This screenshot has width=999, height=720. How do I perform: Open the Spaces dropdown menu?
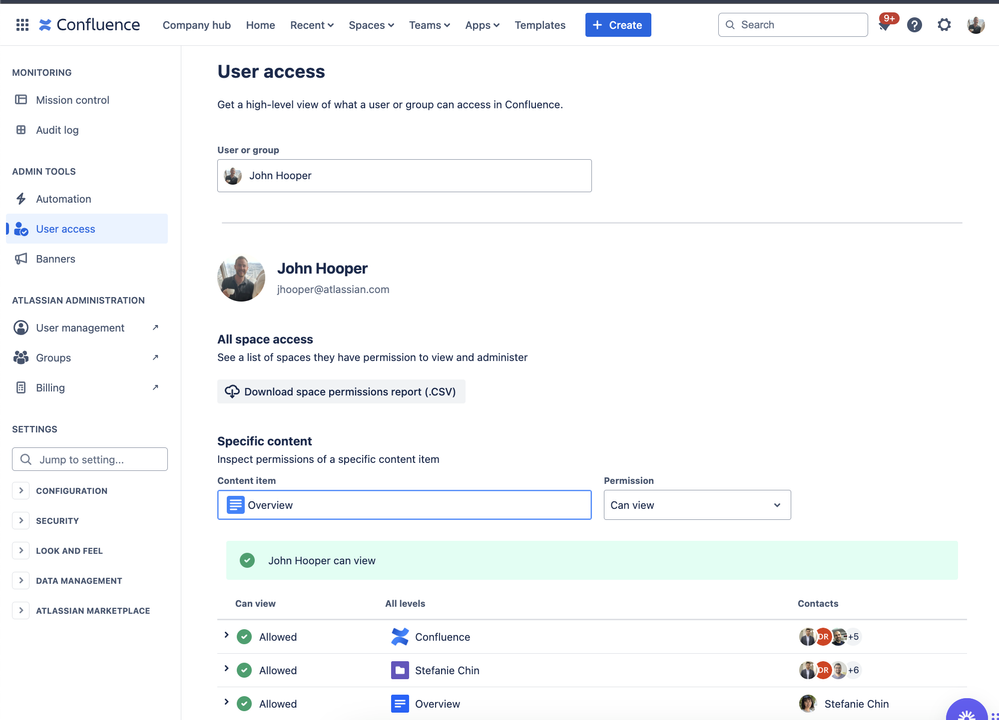click(x=371, y=25)
